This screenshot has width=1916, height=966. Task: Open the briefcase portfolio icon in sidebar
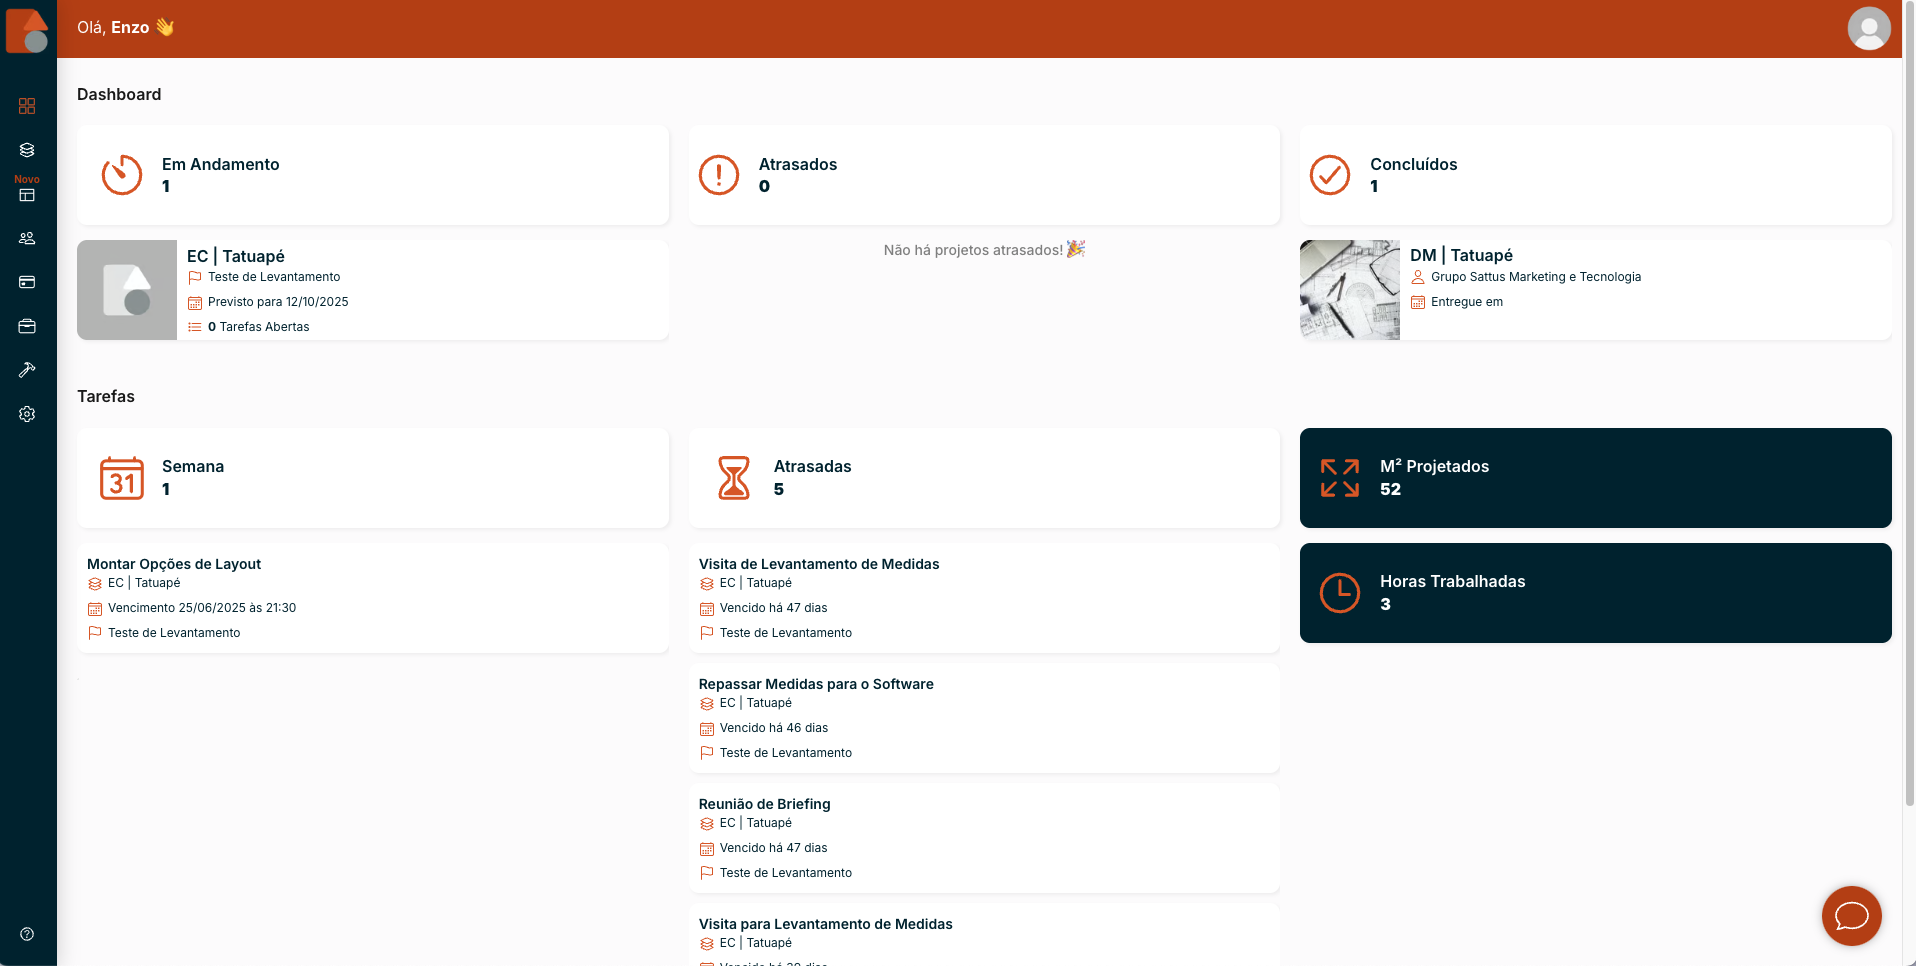click(27, 326)
